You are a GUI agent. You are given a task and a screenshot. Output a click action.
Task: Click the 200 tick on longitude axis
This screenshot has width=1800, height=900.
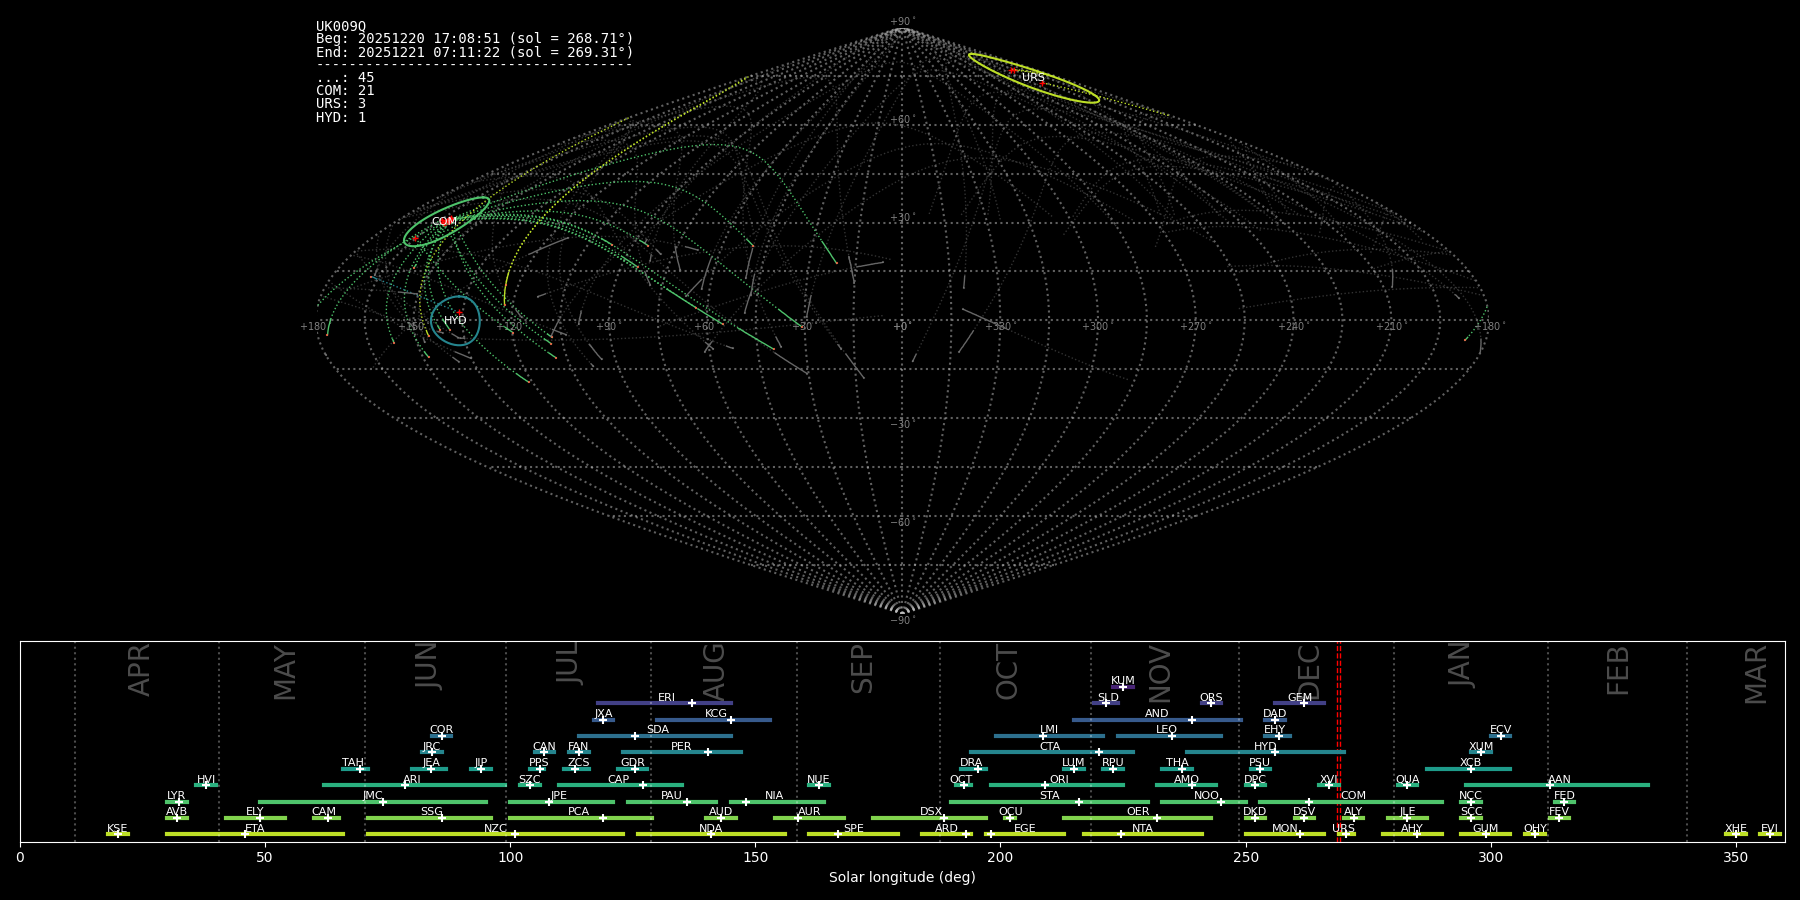[x=1000, y=857]
